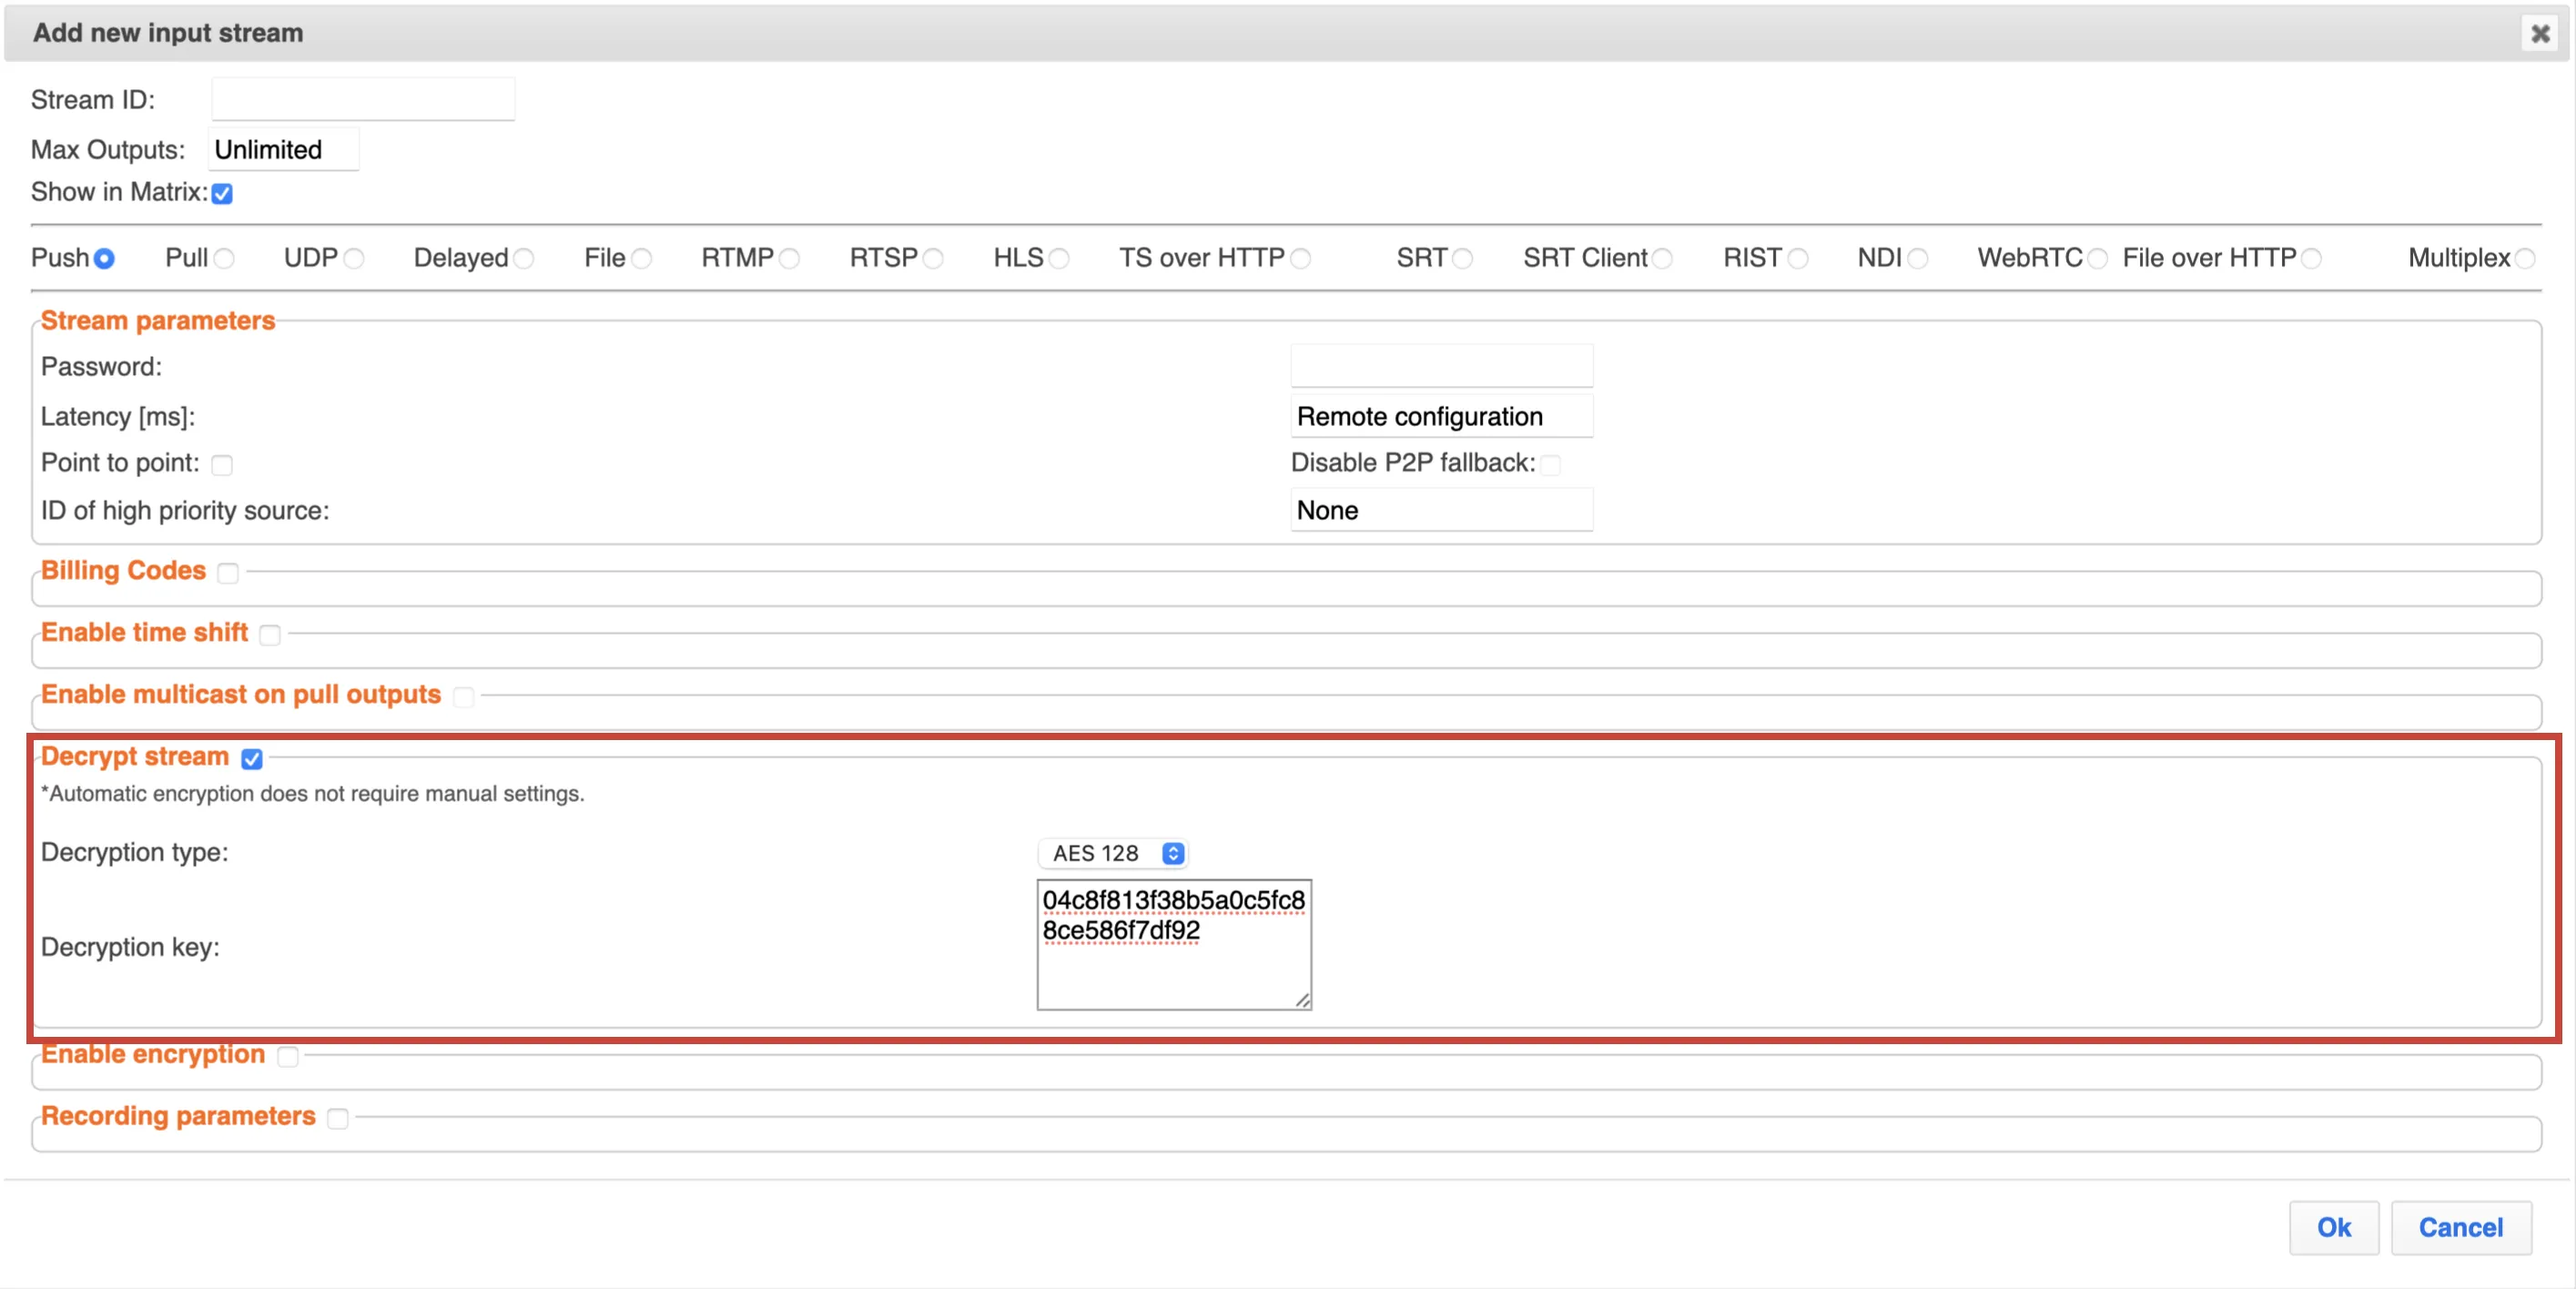Uncheck the Decrypt stream checkbox
This screenshot has width=2576, height=1289.
click(252, 759)
